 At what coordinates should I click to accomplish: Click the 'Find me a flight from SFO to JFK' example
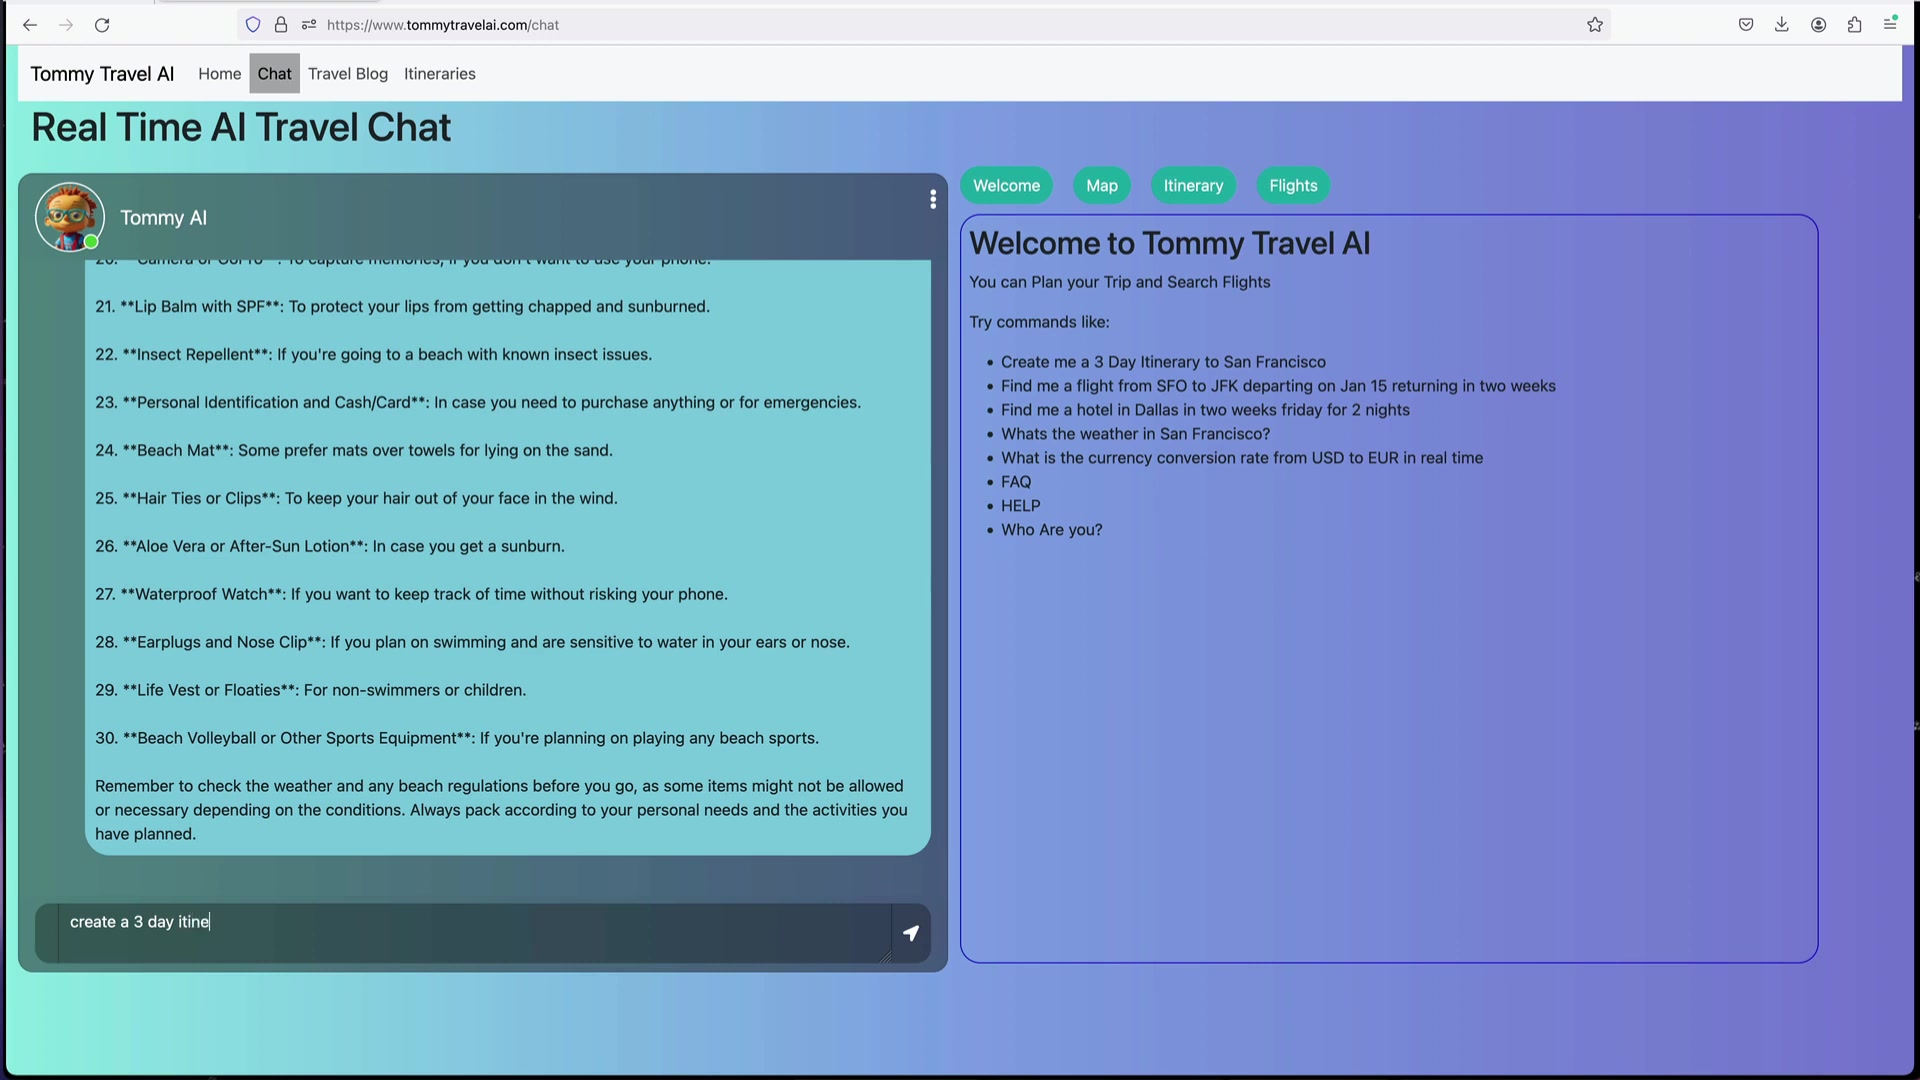(x=1278, y=386)
